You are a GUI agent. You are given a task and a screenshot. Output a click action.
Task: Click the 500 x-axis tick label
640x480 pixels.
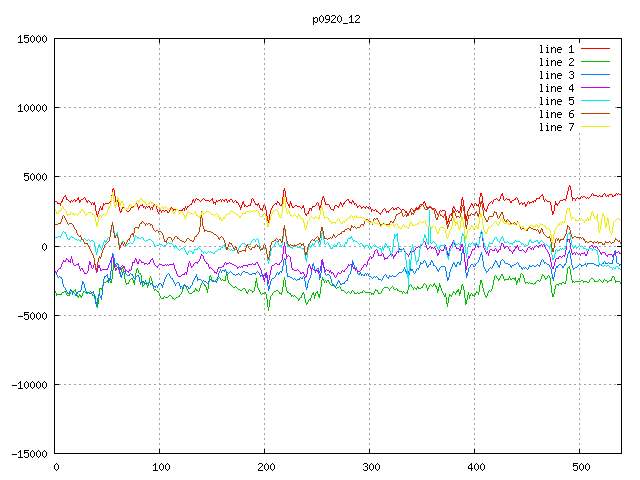tap(580, 467)
